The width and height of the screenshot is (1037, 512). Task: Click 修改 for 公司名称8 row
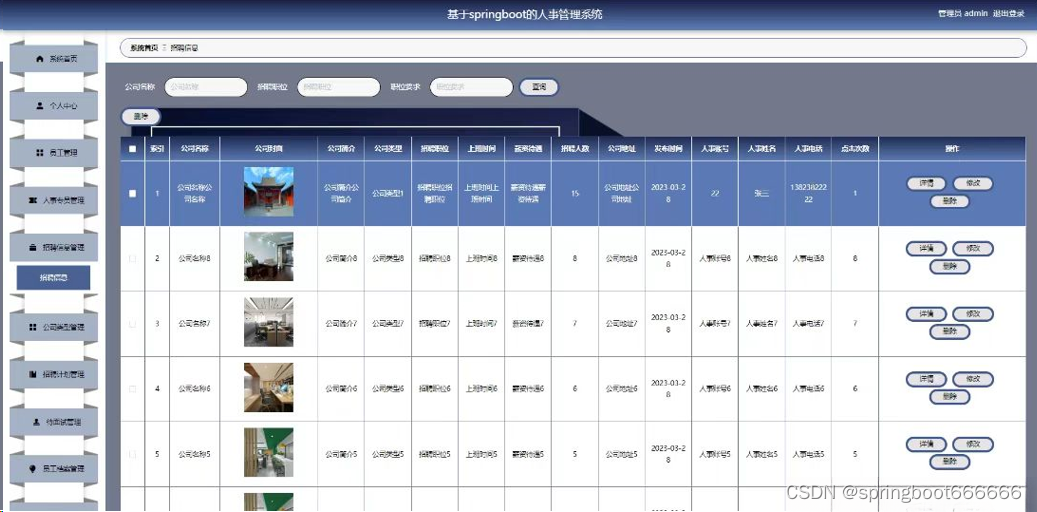pos(973,249)
